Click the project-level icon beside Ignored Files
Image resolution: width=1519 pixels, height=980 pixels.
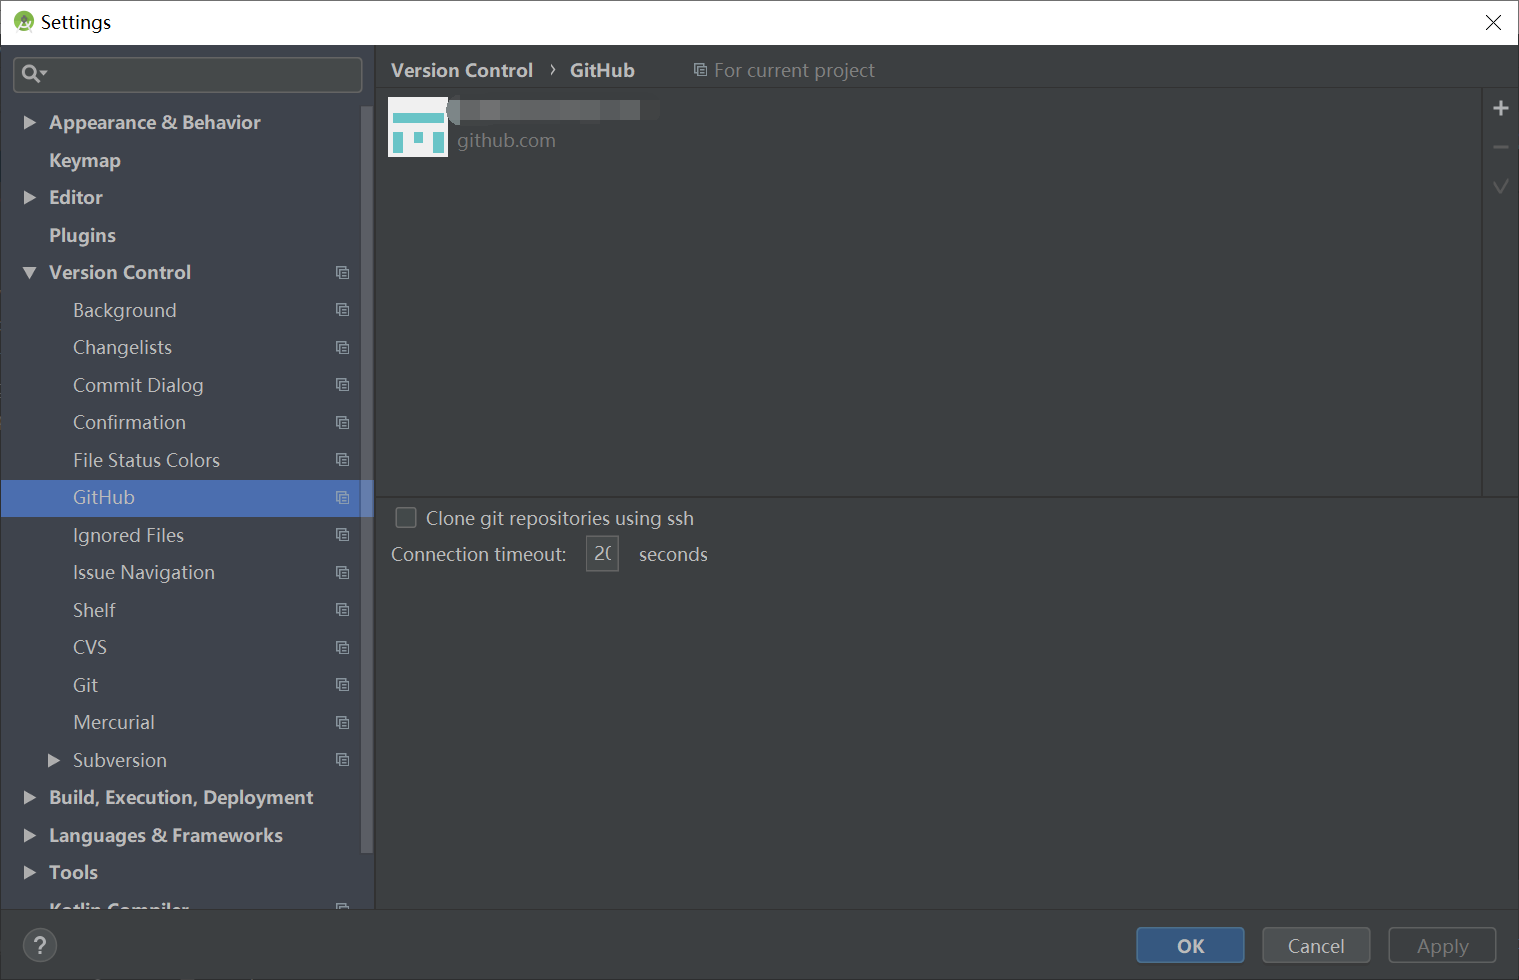pos(342,535)
